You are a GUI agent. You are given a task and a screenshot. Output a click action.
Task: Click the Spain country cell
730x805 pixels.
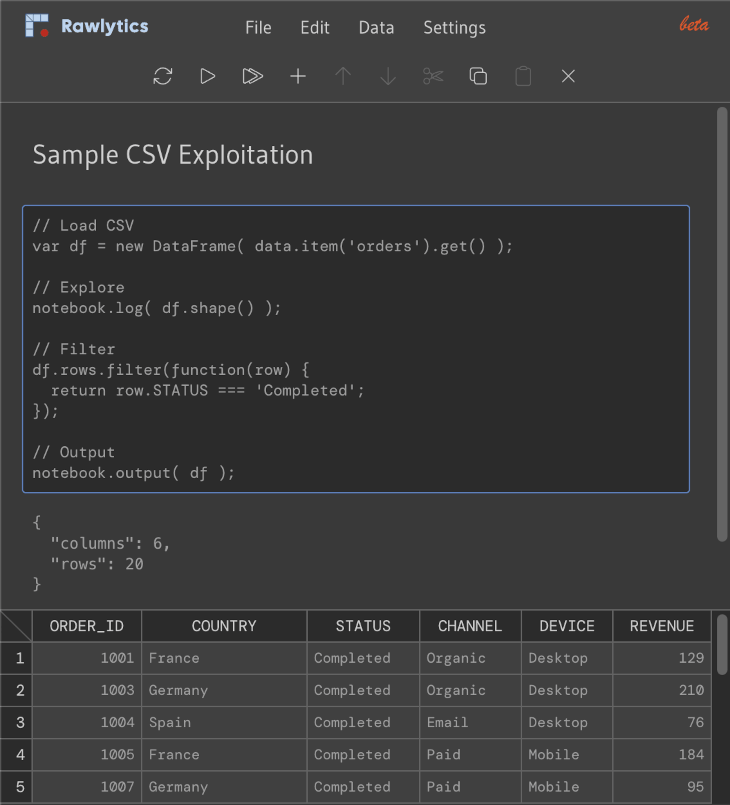pos(224,723)
